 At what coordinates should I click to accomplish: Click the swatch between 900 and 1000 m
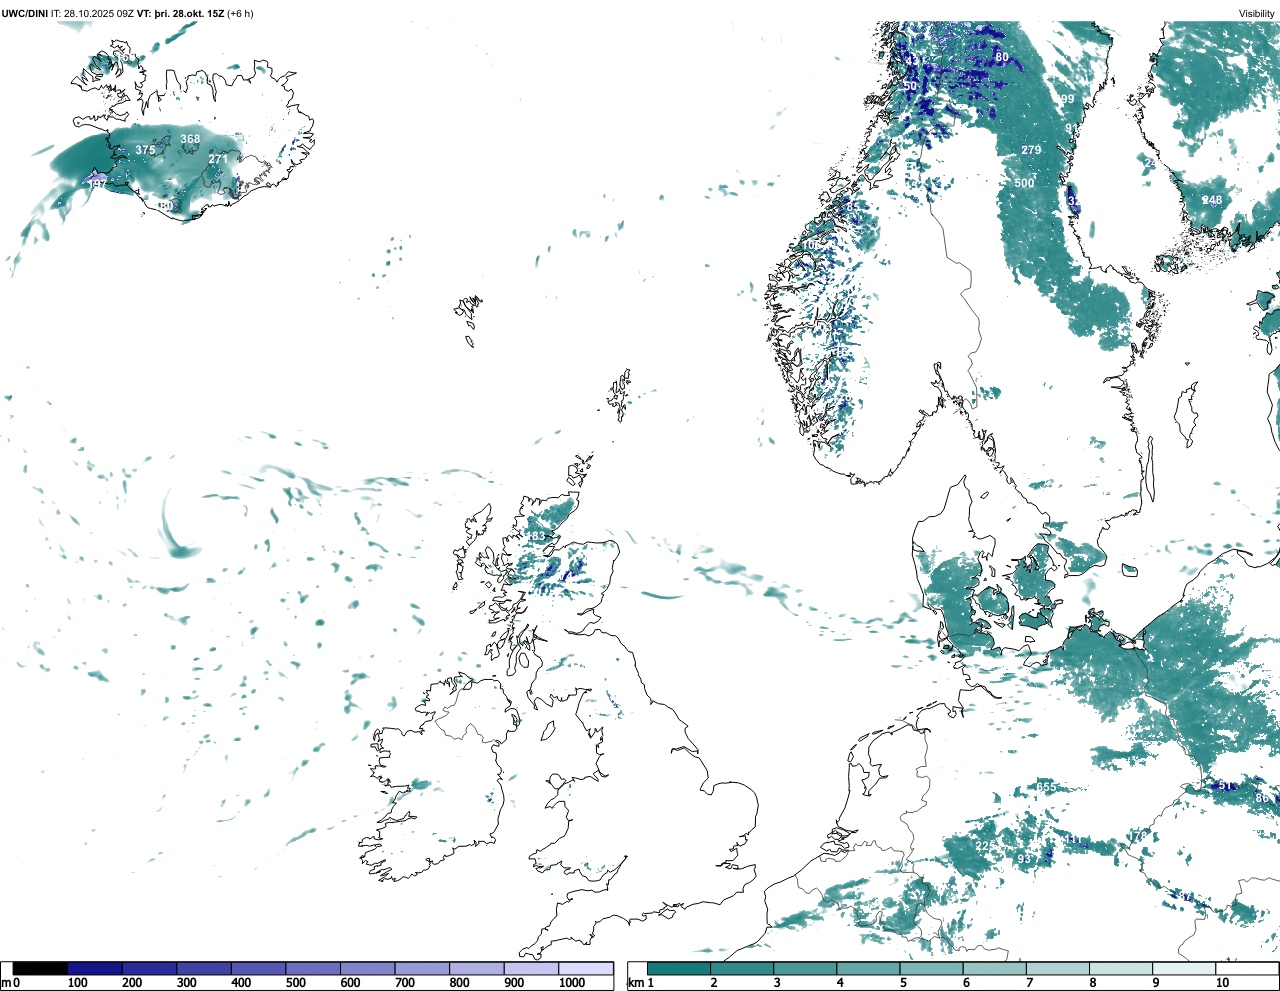[x=531, y=968]
